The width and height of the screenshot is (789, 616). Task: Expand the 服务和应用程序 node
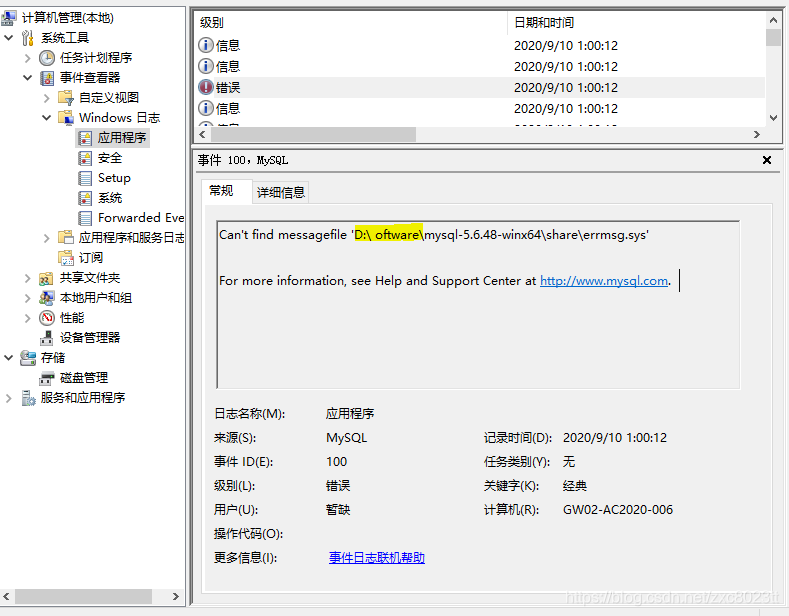(9, 398)
